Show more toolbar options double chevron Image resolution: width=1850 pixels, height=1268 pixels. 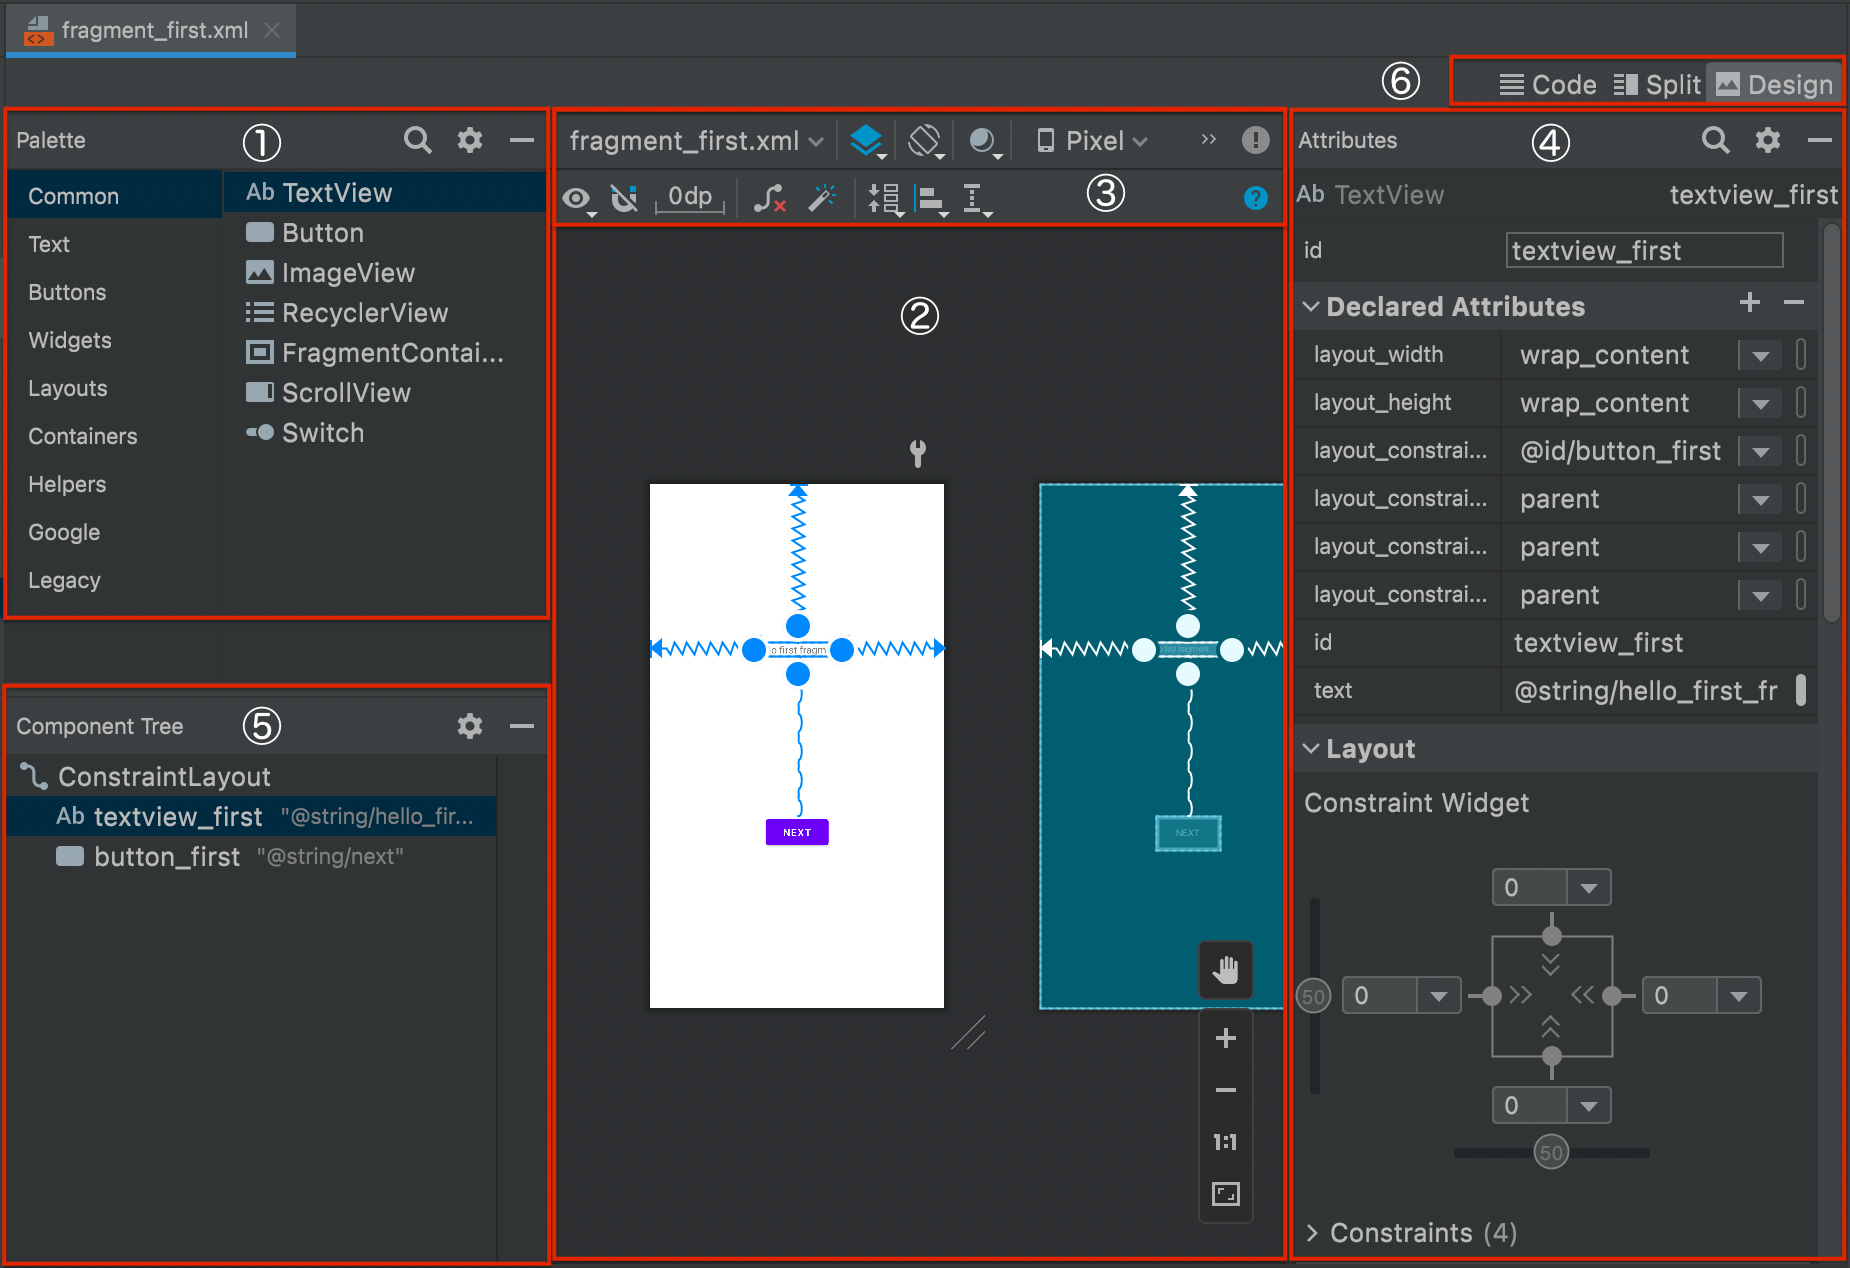tap(1209, 139)
